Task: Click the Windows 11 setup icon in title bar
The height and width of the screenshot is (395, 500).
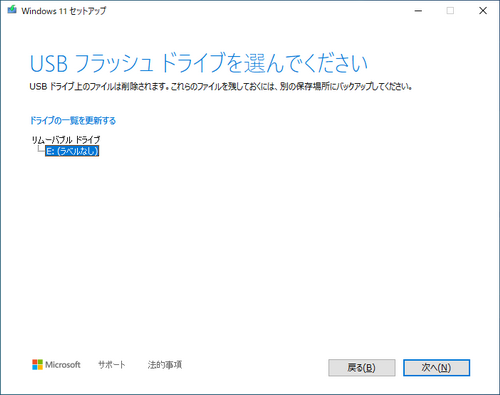Action: (12, 10)
